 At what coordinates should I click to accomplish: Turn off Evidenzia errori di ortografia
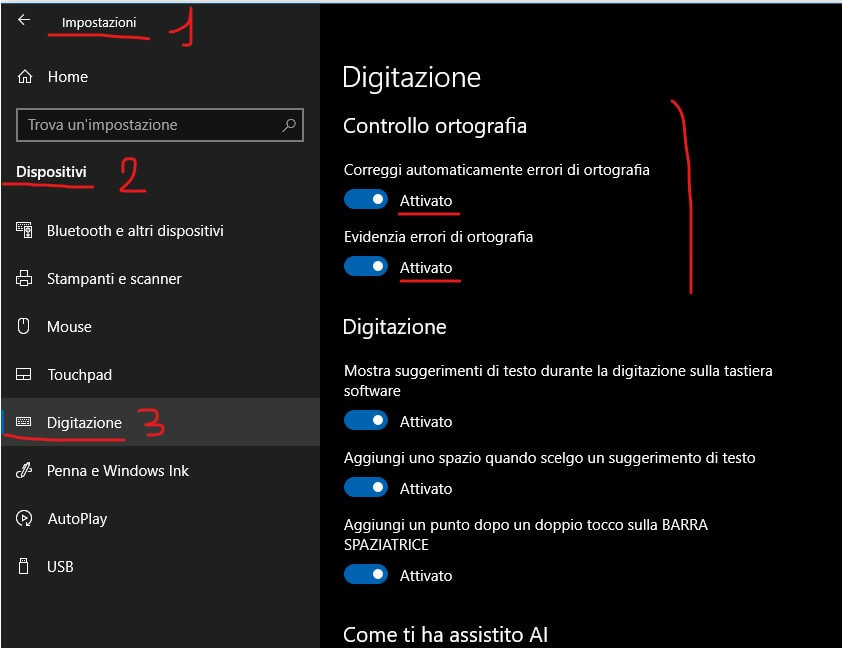pos(365,267)
